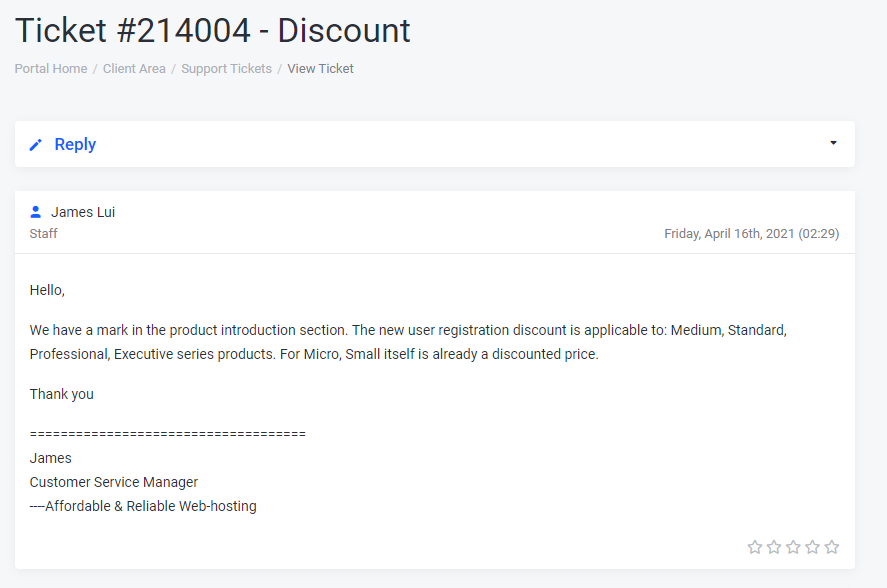887x588 pixels.
Task: Rate the reply five stars
Action: (x=831, y=547)
